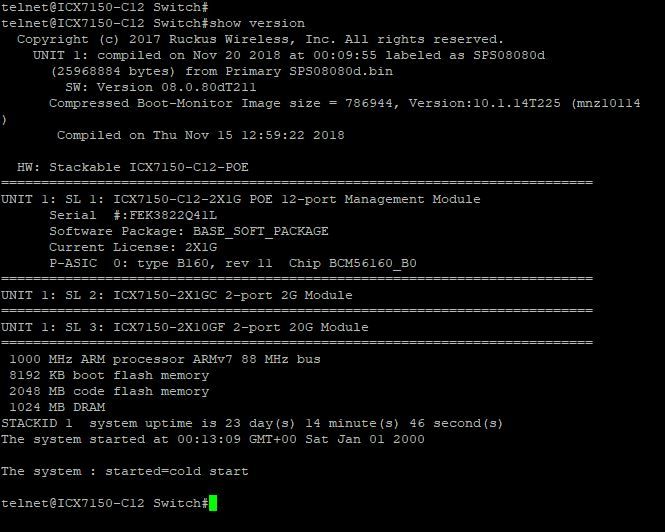665x532 pixels.
Task: Click the 'show version' command text
Action: [x=257, y=23]
